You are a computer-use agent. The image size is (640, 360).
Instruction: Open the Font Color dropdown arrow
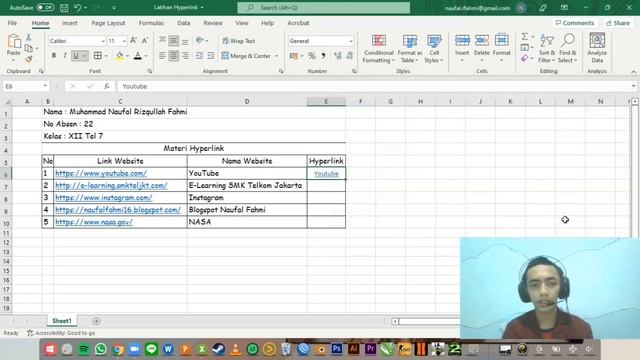[x=146, y=56]
